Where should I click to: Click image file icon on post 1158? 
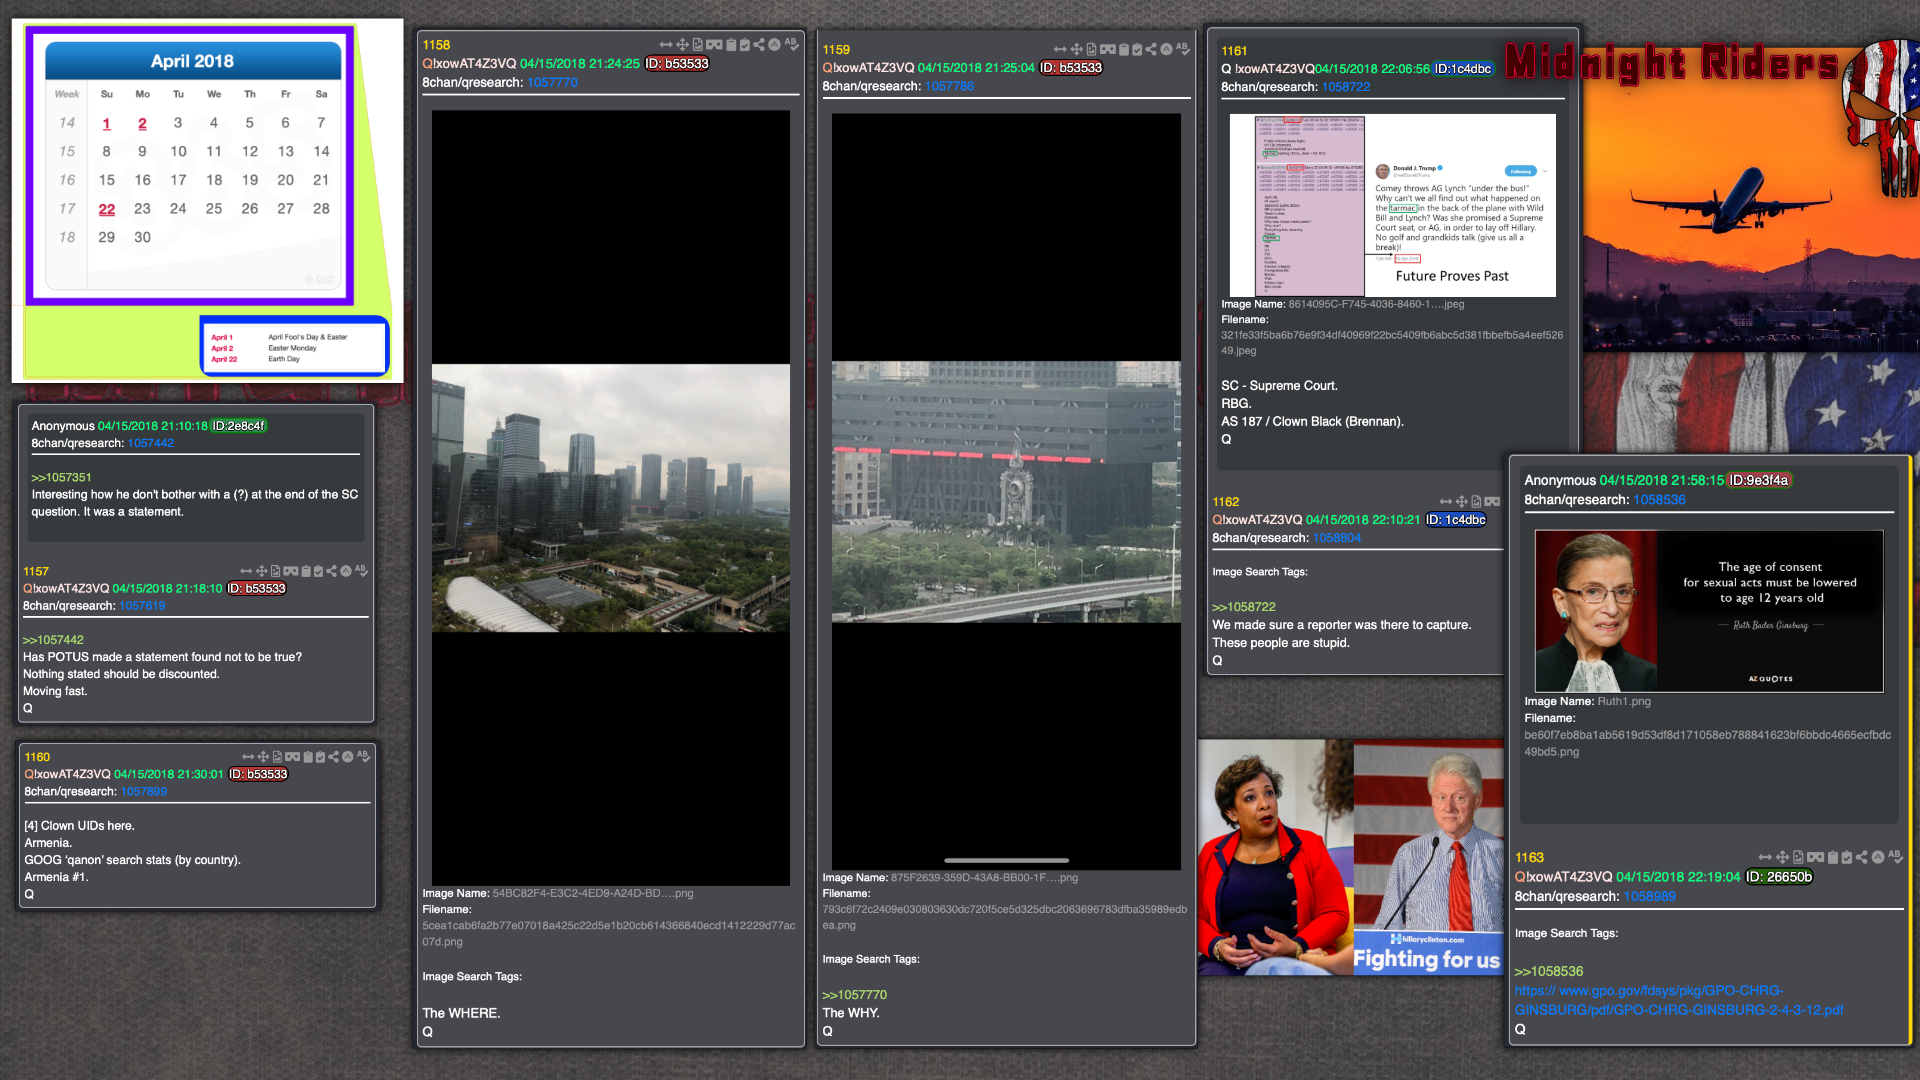pos(697,45)
